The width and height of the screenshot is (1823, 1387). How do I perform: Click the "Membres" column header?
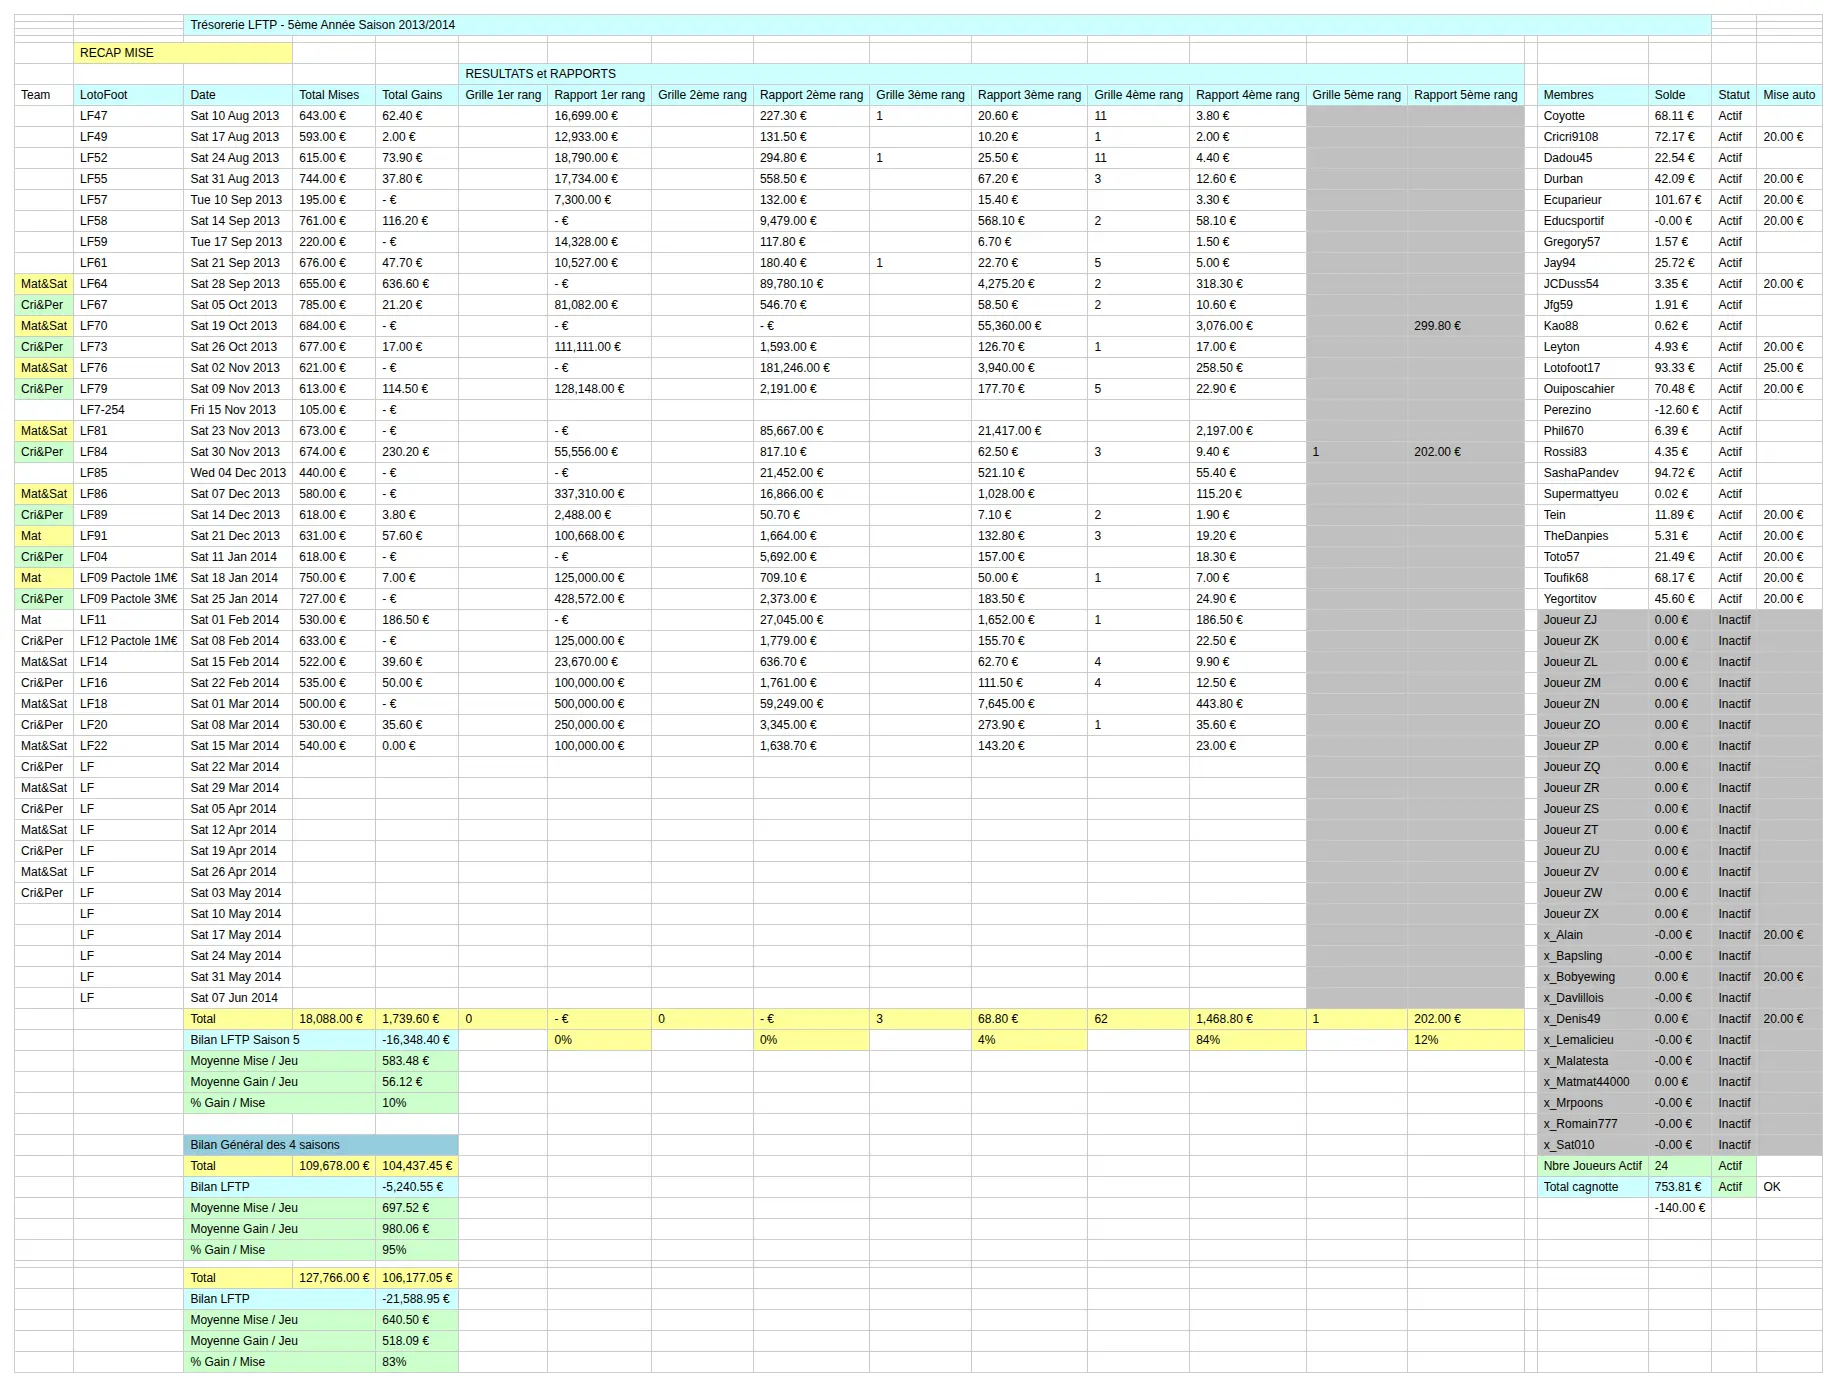(x=1593, y=95)
